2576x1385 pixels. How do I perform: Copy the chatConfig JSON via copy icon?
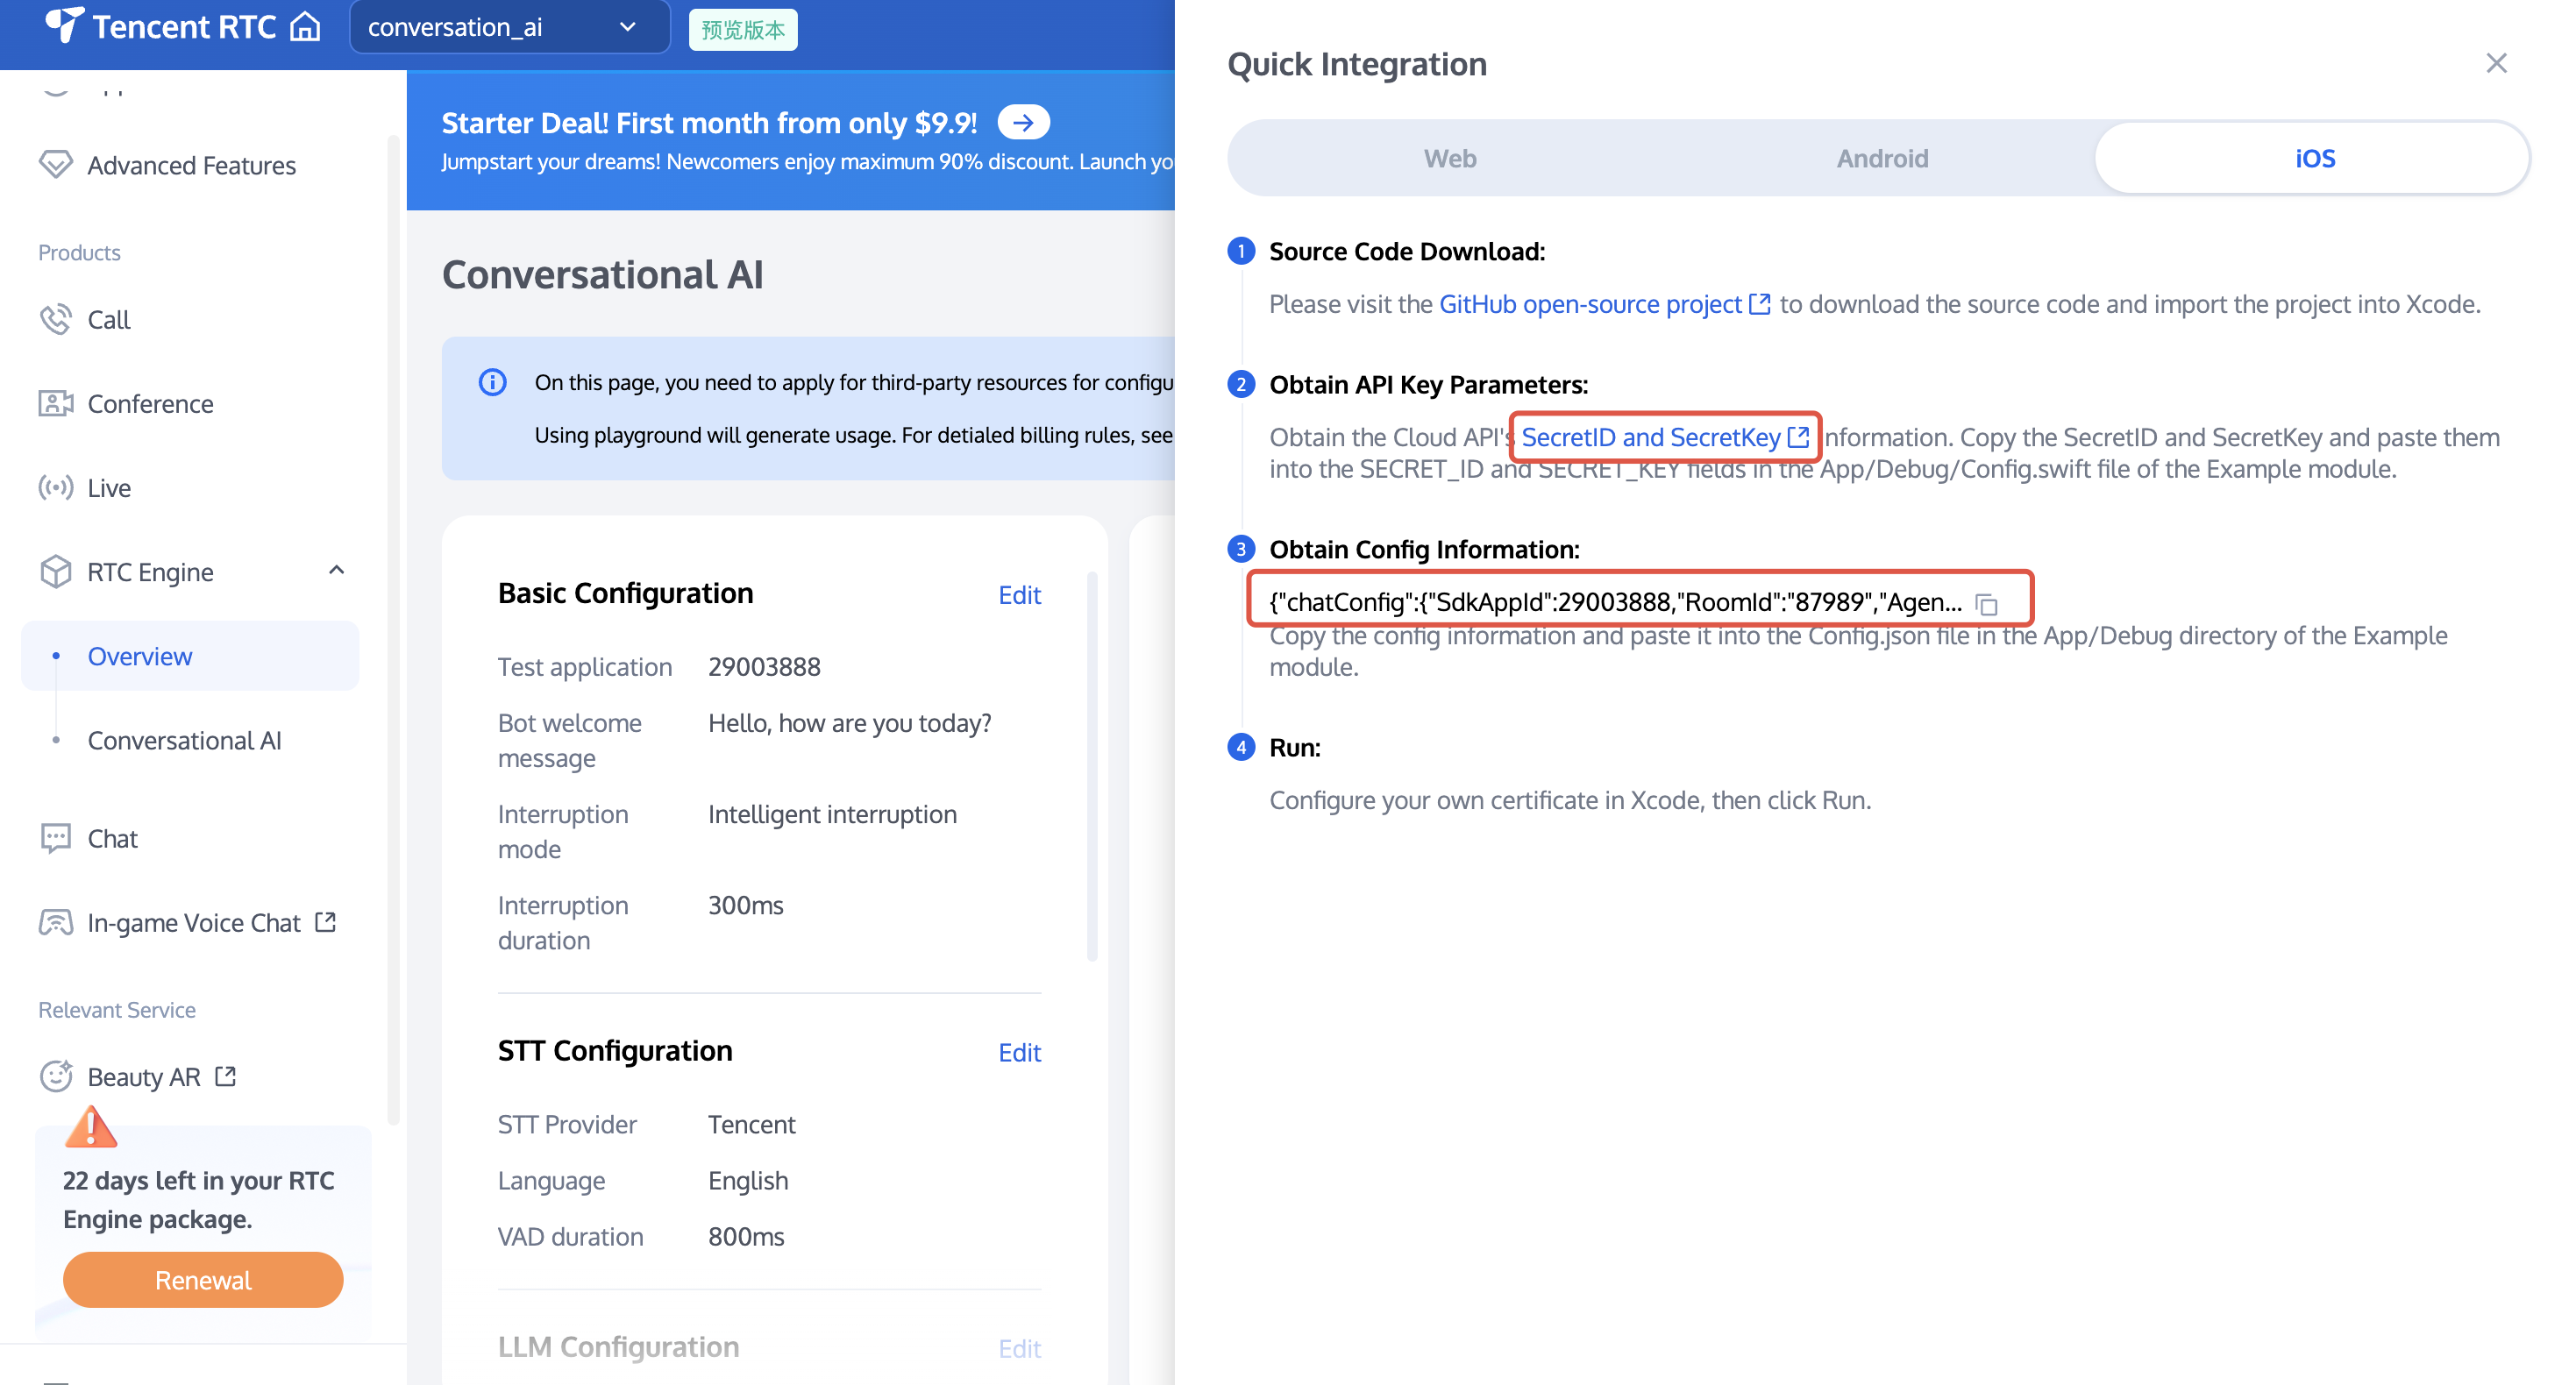1986,604
